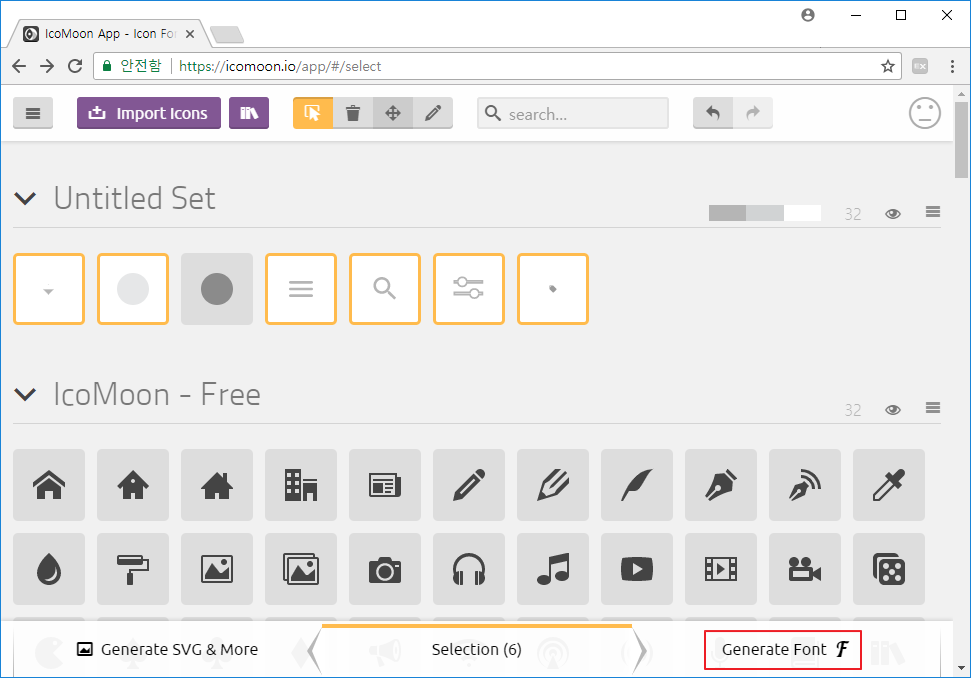Bookmark this page with the star
This screenshot has height=678, width=971.
click(x=888, y=66)
